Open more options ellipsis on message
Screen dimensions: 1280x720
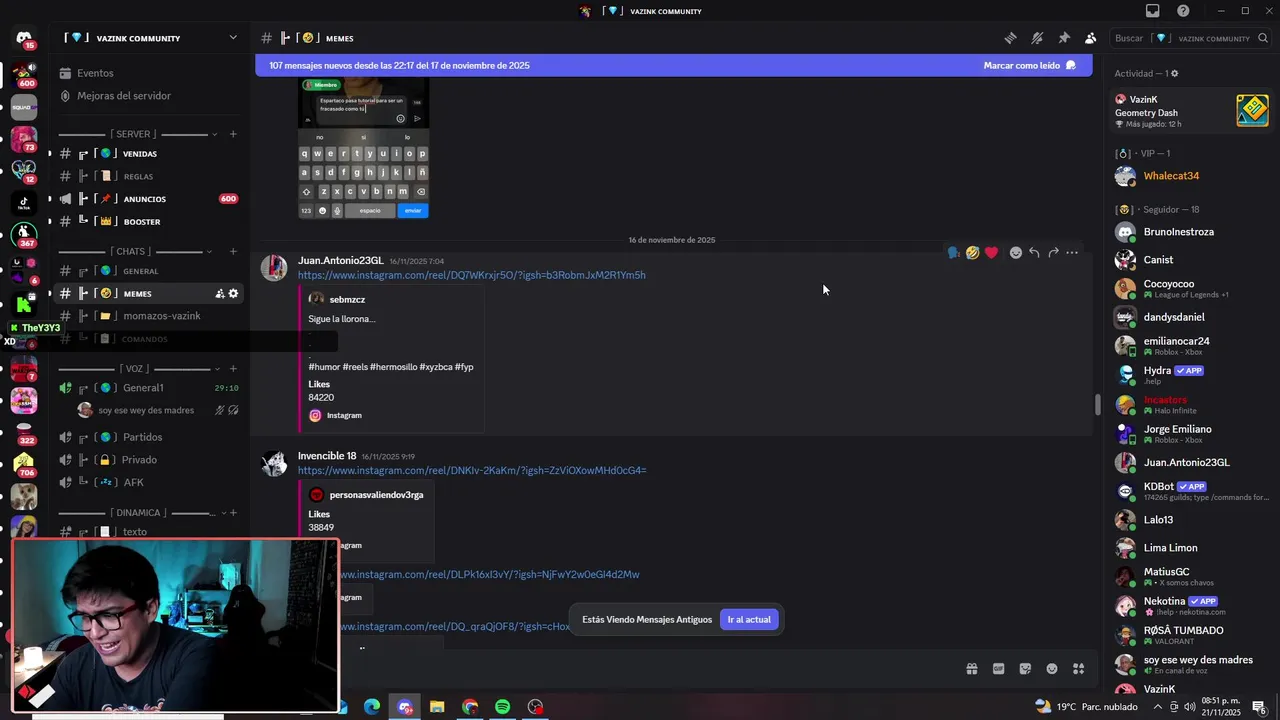click(1072, 253)
